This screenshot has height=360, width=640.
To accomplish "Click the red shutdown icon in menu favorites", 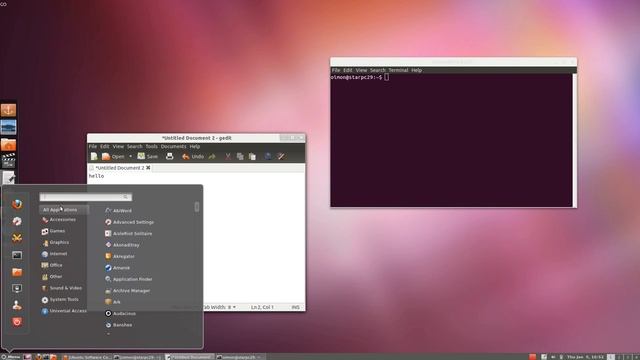I will point(17,322).
